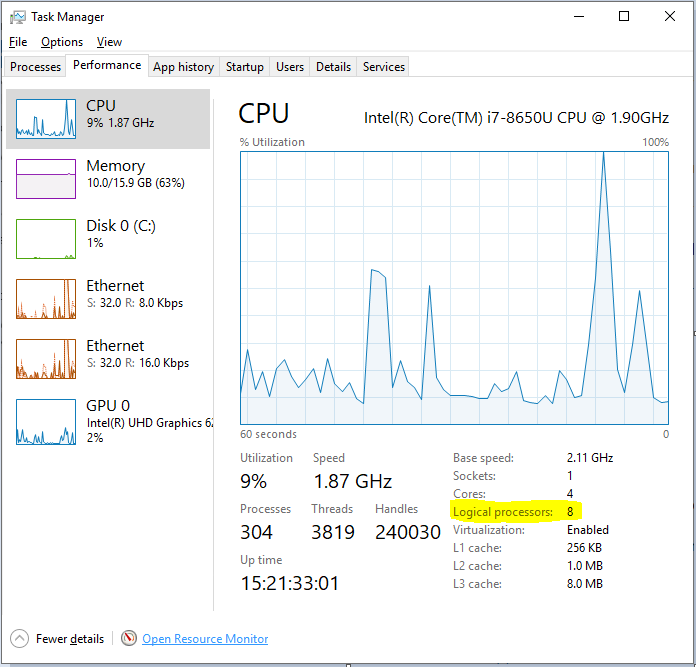Open the View menu
The width and height of the screenshot is (696, 667).
pyautogui.click(x=109, y=42)
